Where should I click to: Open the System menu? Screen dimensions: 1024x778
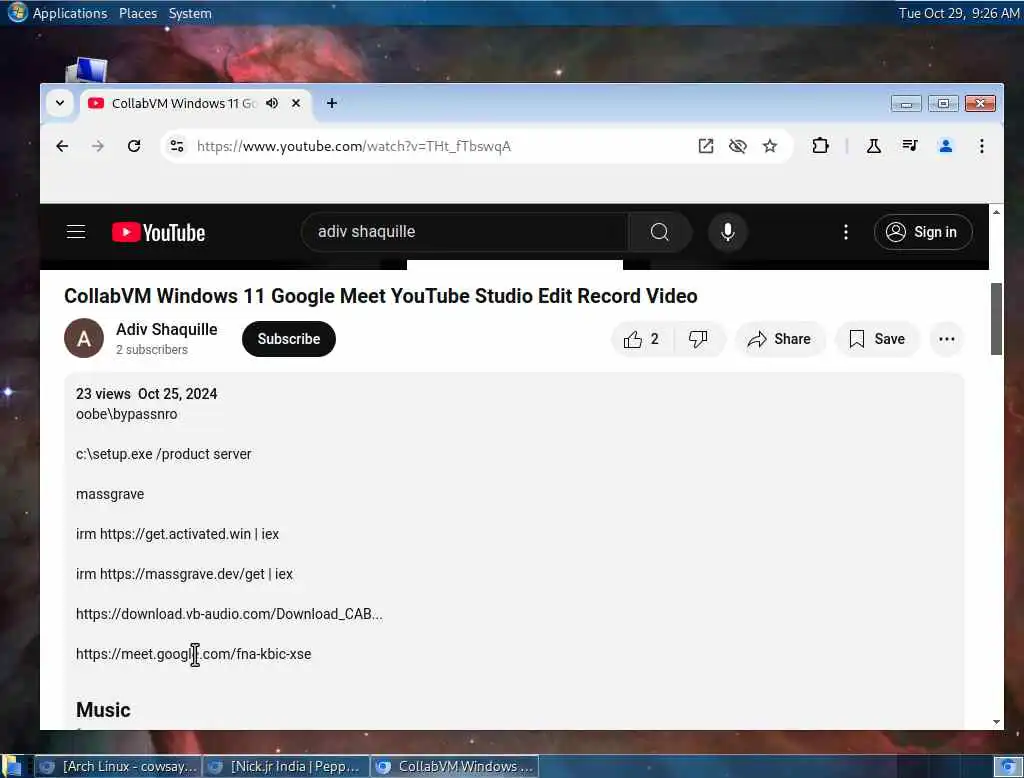[190, 13]
